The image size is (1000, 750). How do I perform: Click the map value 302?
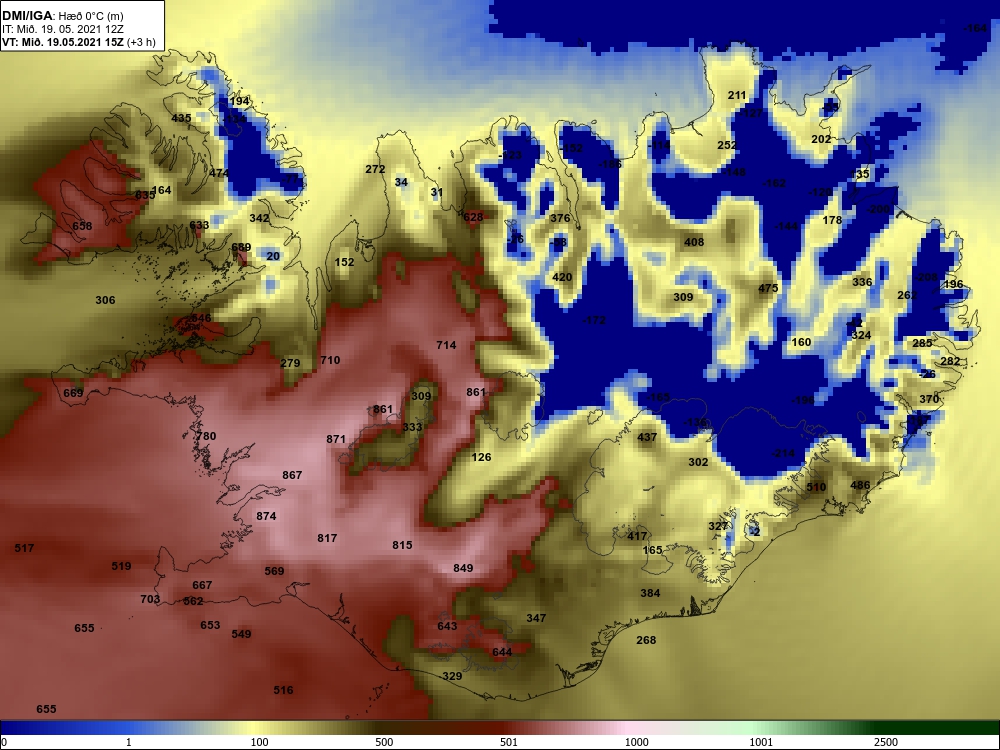[698, 462]
